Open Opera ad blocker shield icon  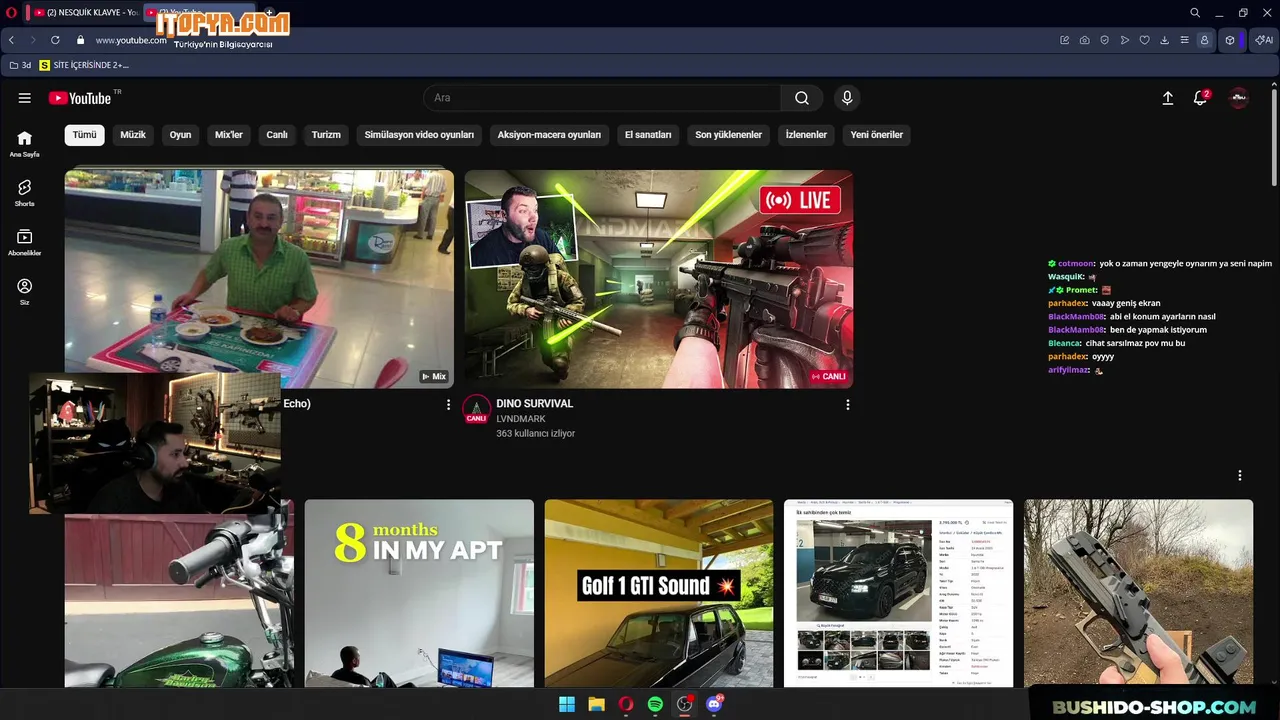[1105, 40]
